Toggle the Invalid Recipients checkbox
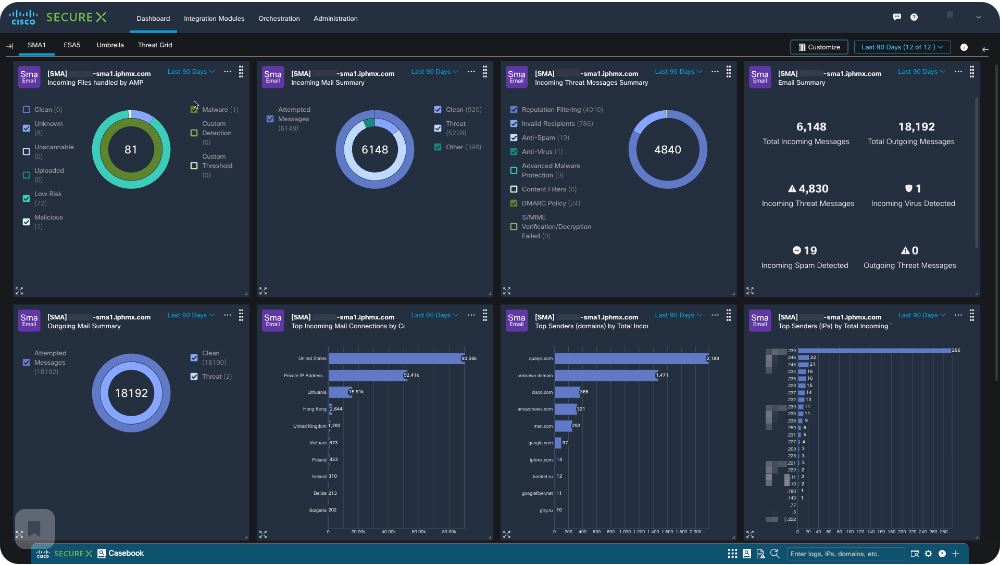 (x=513, y=123)
